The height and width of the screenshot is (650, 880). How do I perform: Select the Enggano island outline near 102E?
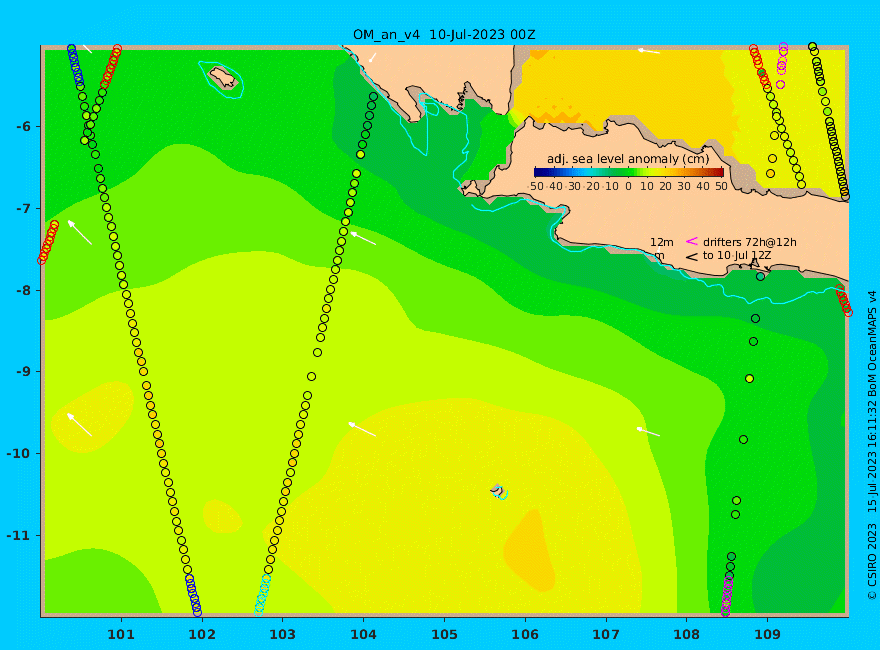(223, 77)
